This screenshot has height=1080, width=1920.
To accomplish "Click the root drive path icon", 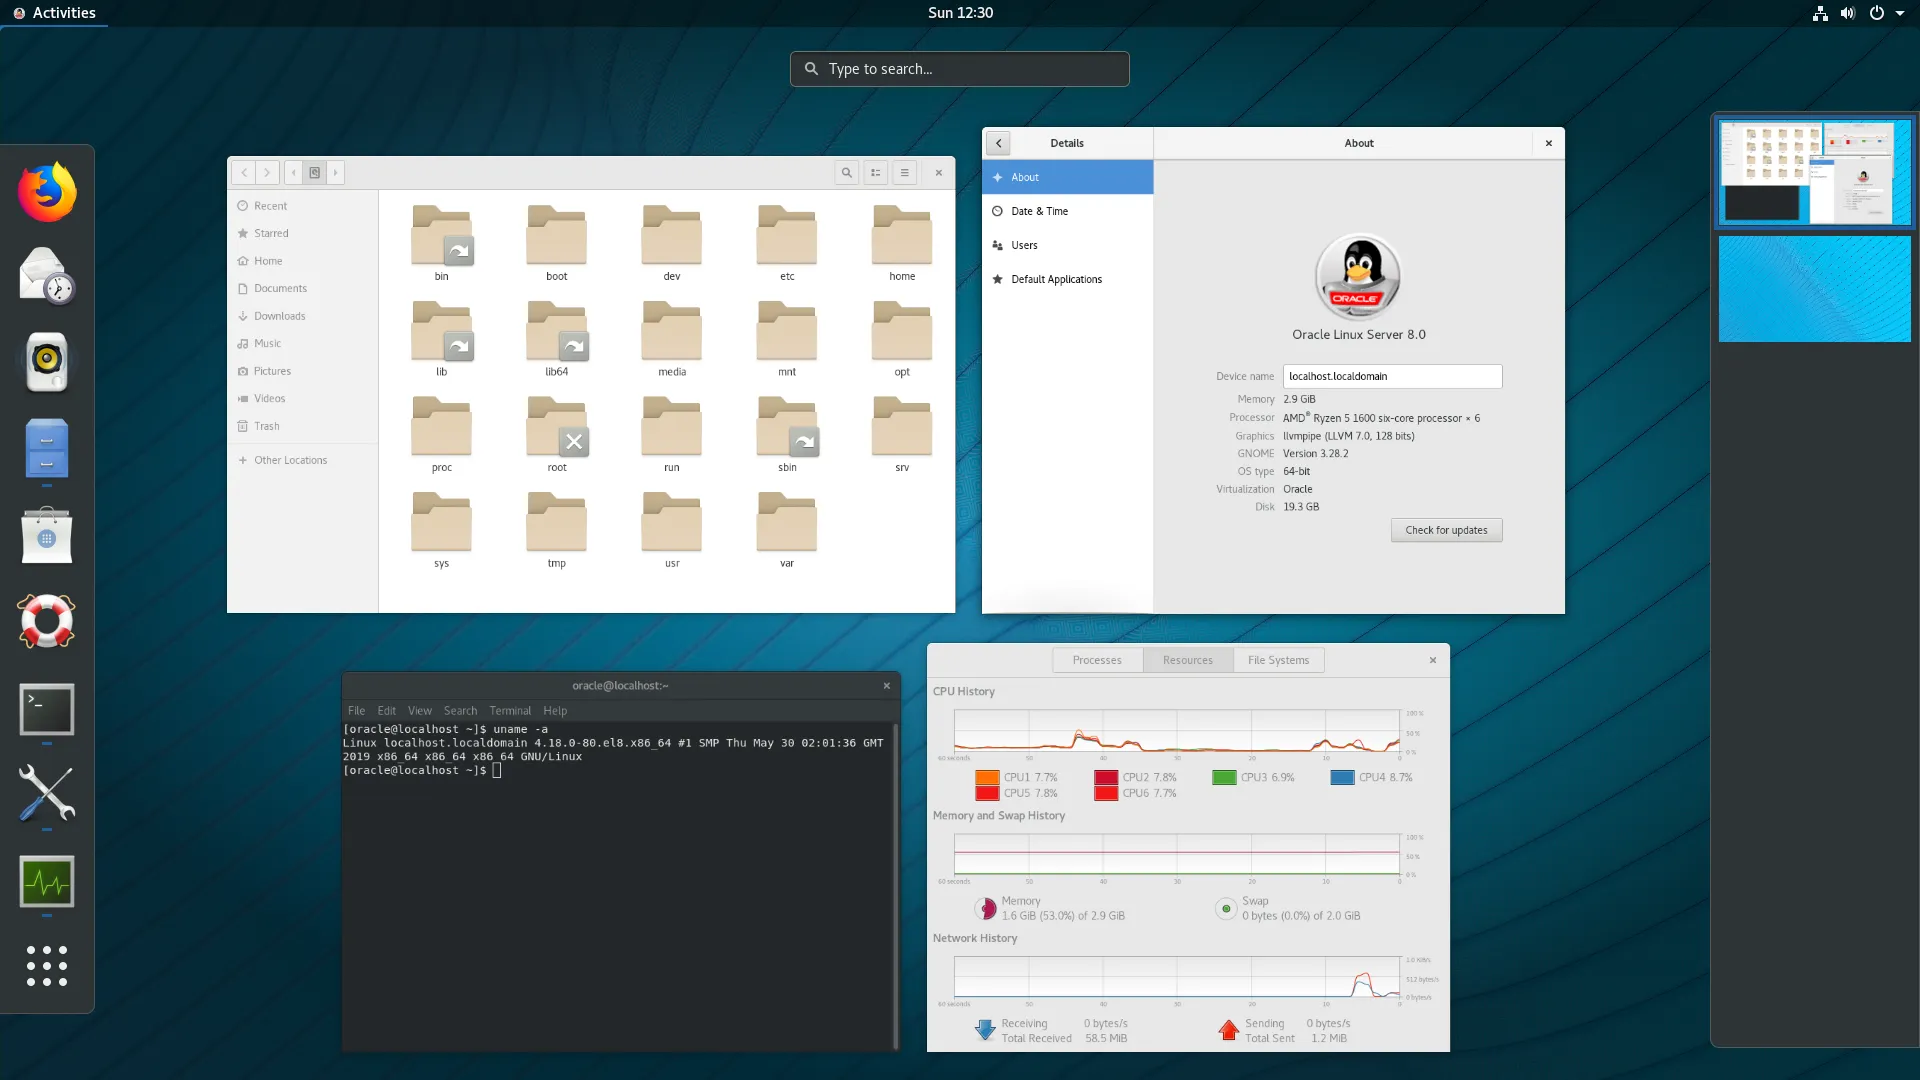I will coord(314,172).
